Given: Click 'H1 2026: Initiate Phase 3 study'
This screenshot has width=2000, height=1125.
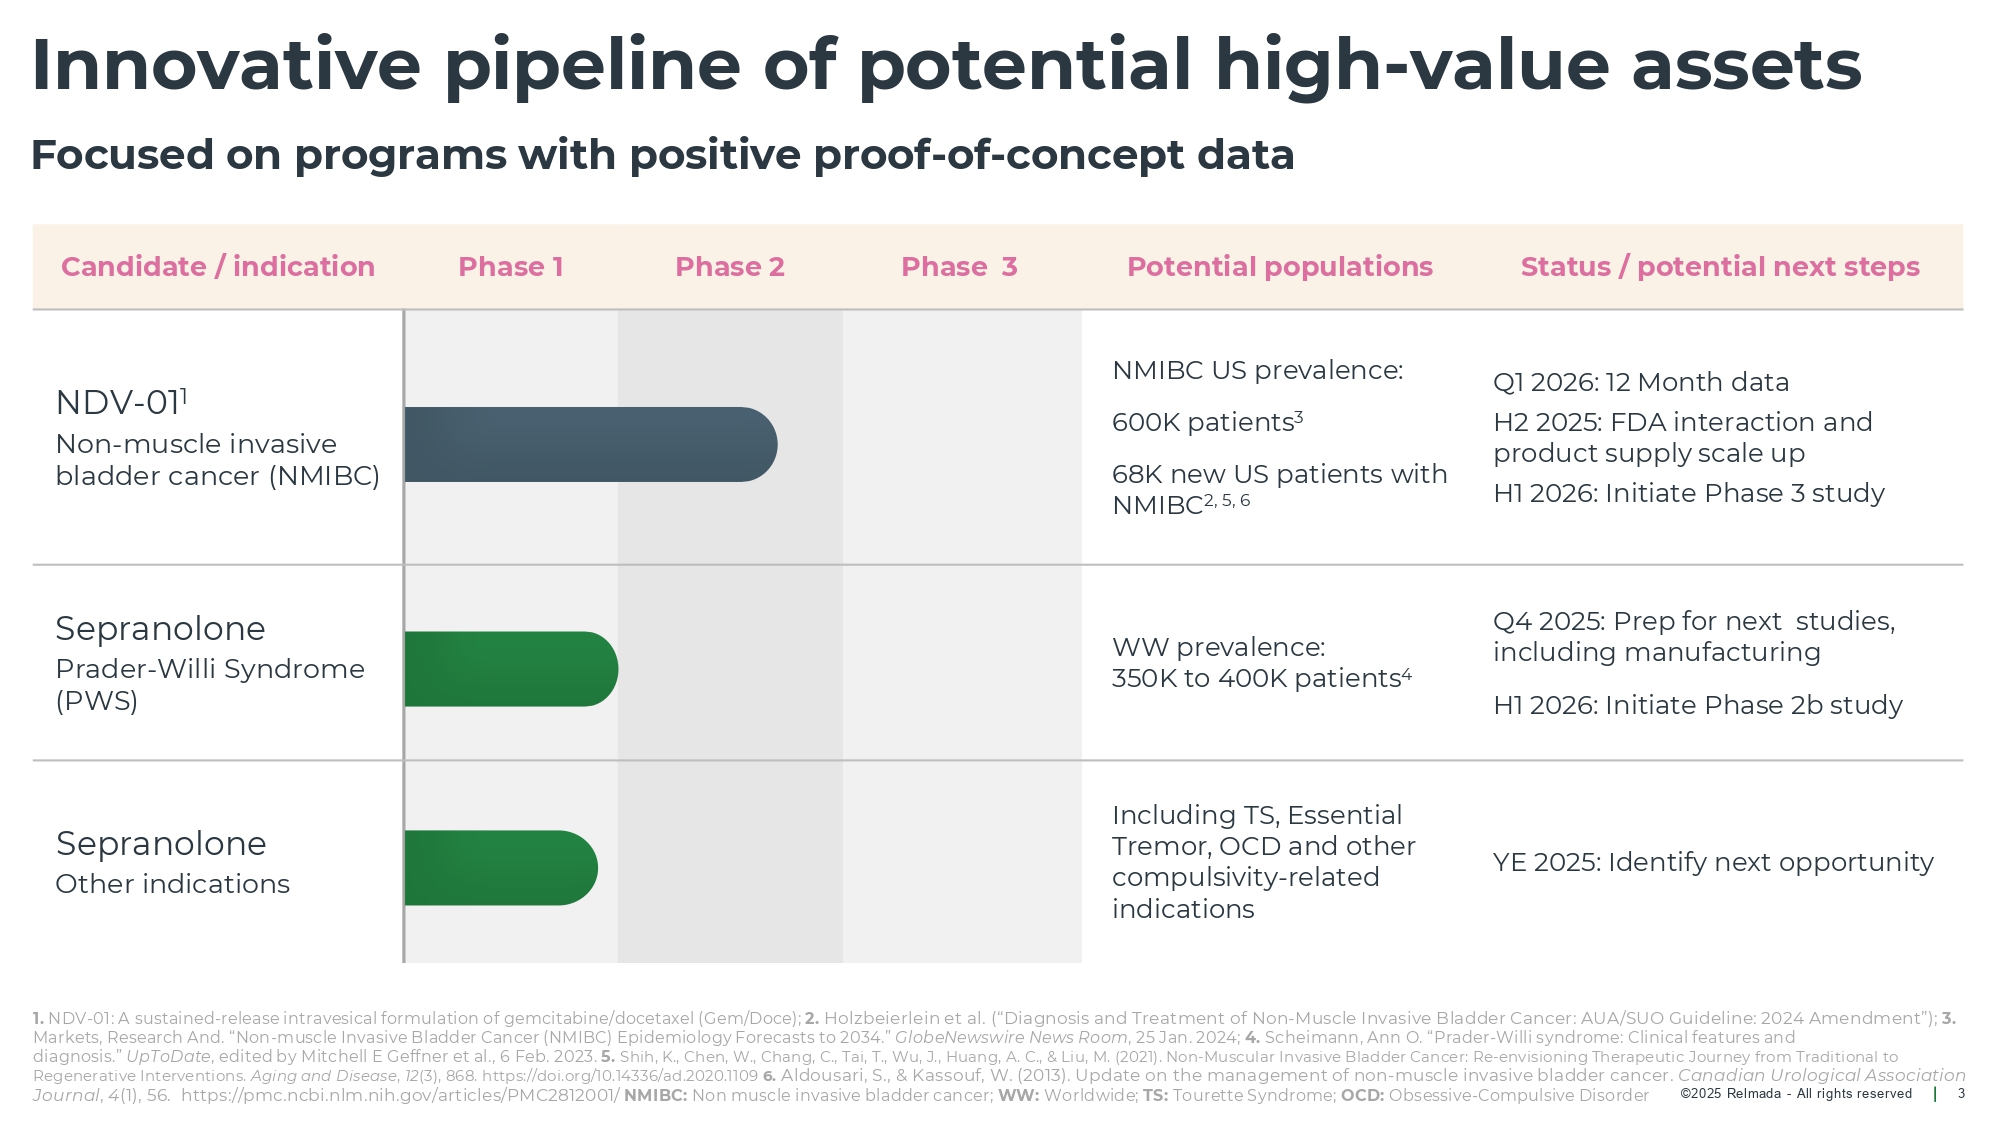Looking at the screenshot, I should click(x=1689, y=493).
